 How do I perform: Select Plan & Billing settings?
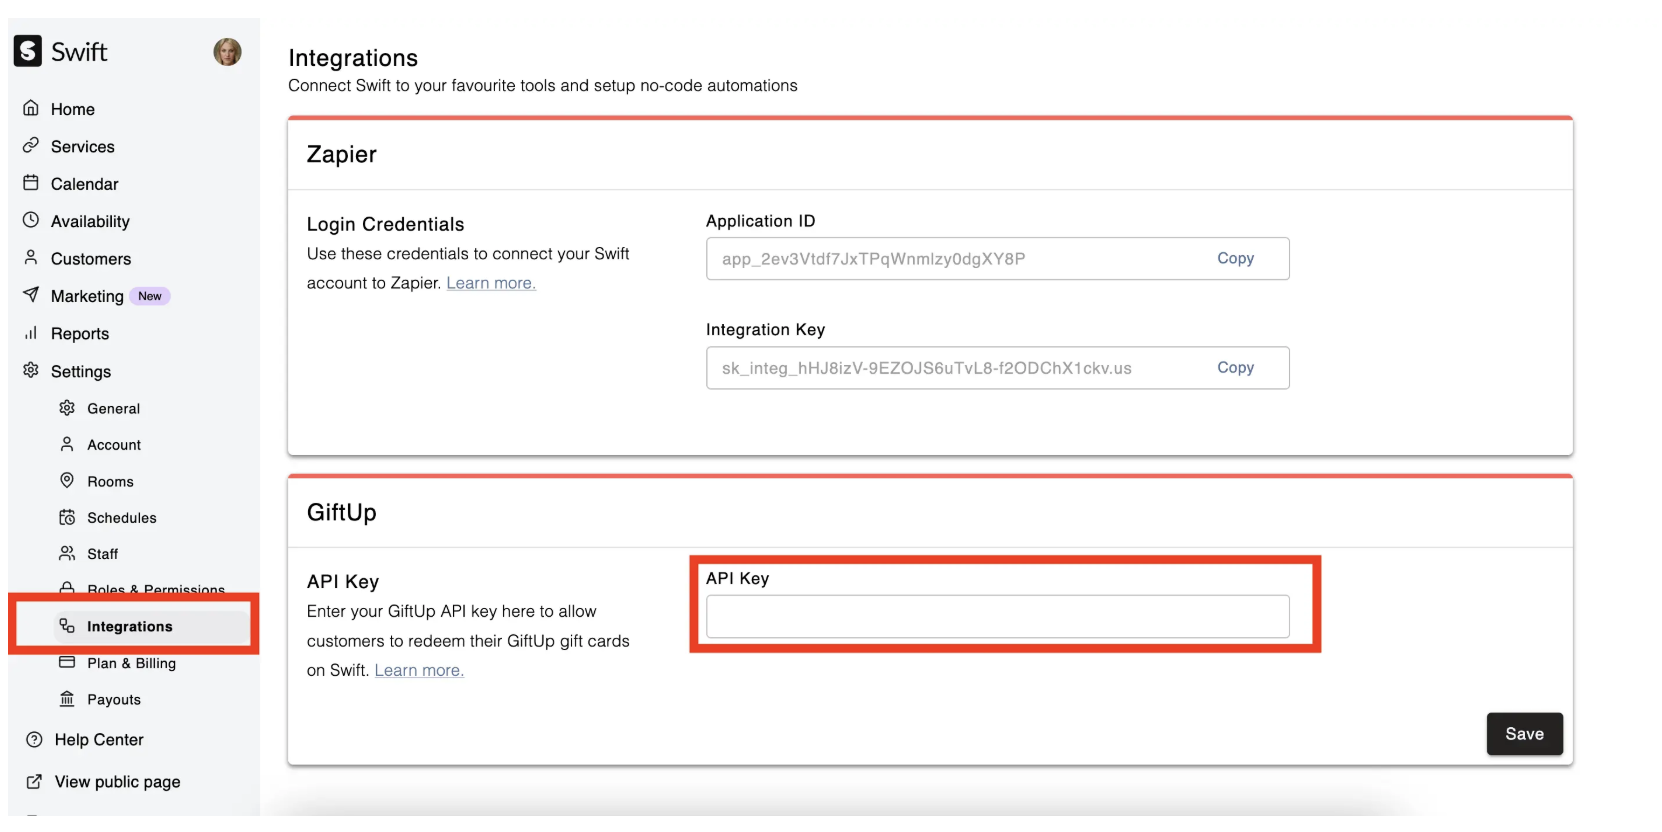pyautogui.click(x=131, y=663)
